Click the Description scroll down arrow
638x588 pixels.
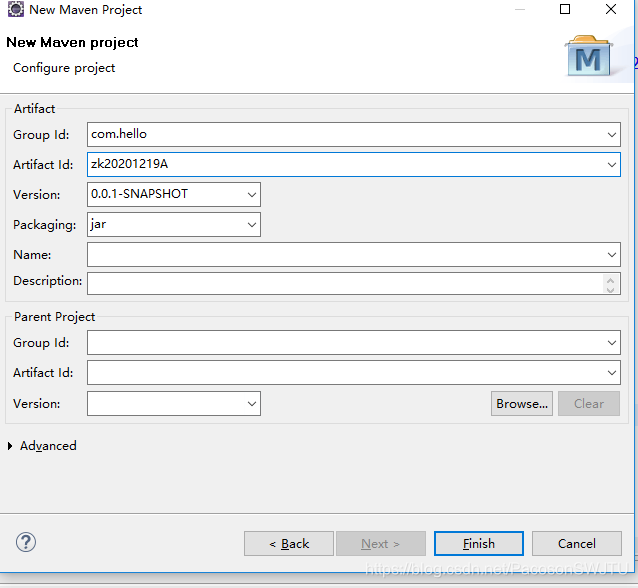pos(610,289)
